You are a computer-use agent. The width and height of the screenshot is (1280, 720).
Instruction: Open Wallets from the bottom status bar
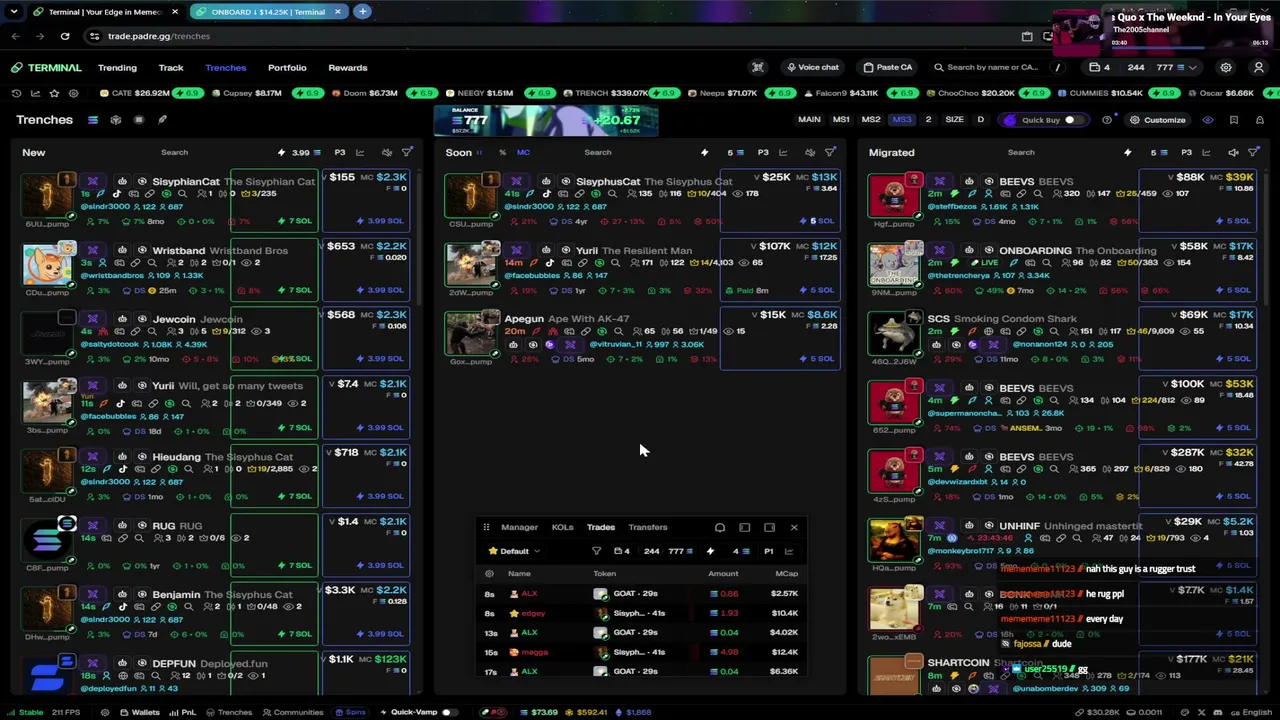click(140, 712)
